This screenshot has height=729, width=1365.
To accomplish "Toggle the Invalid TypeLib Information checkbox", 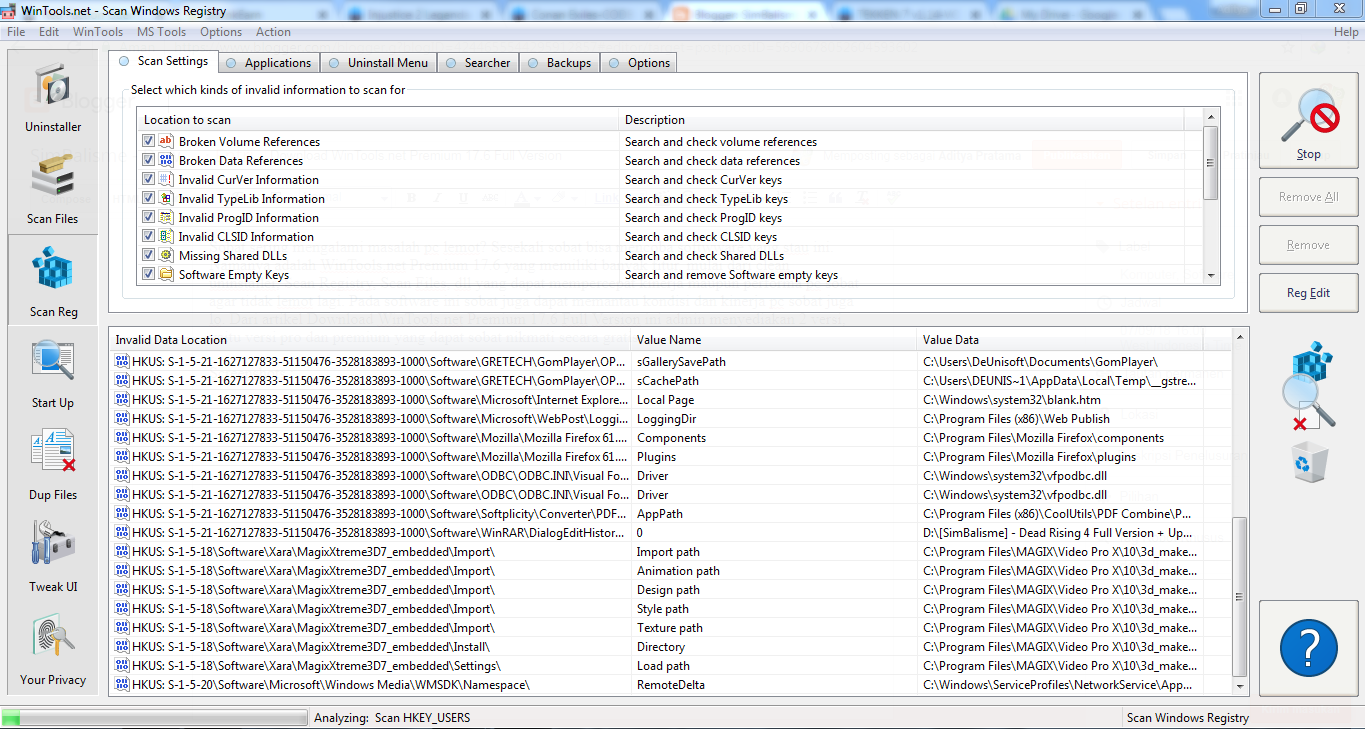I will tap(149, 198).
